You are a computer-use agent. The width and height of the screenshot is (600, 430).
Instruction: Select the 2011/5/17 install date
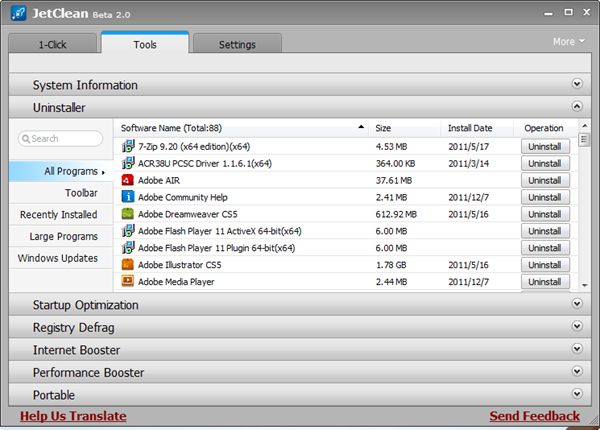468,147
